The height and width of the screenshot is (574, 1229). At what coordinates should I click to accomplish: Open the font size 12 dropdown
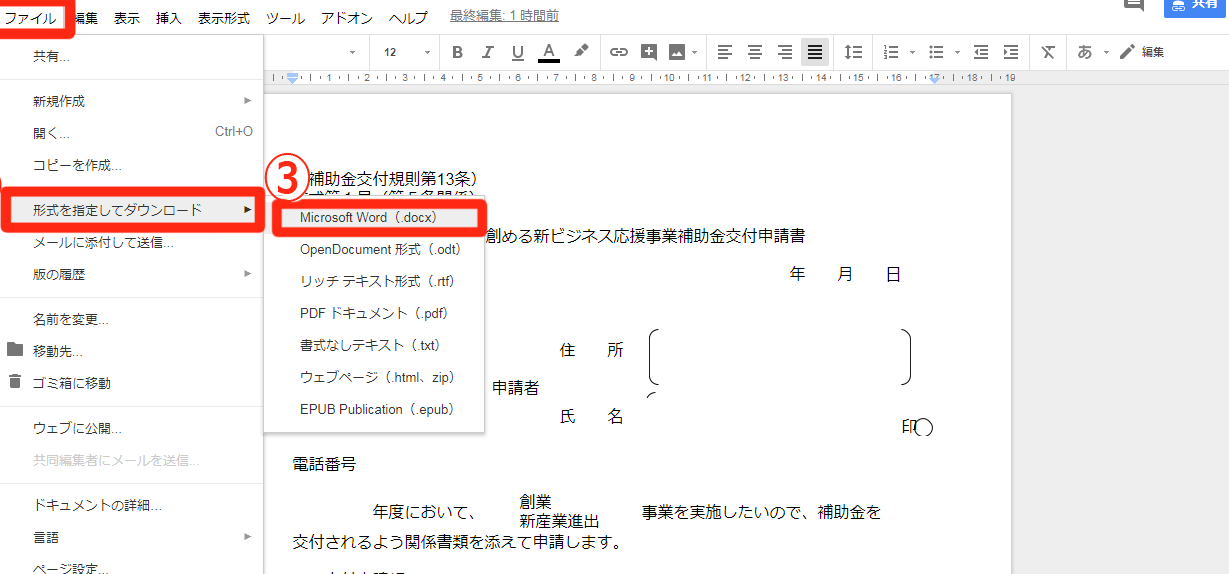pos(407,52)
